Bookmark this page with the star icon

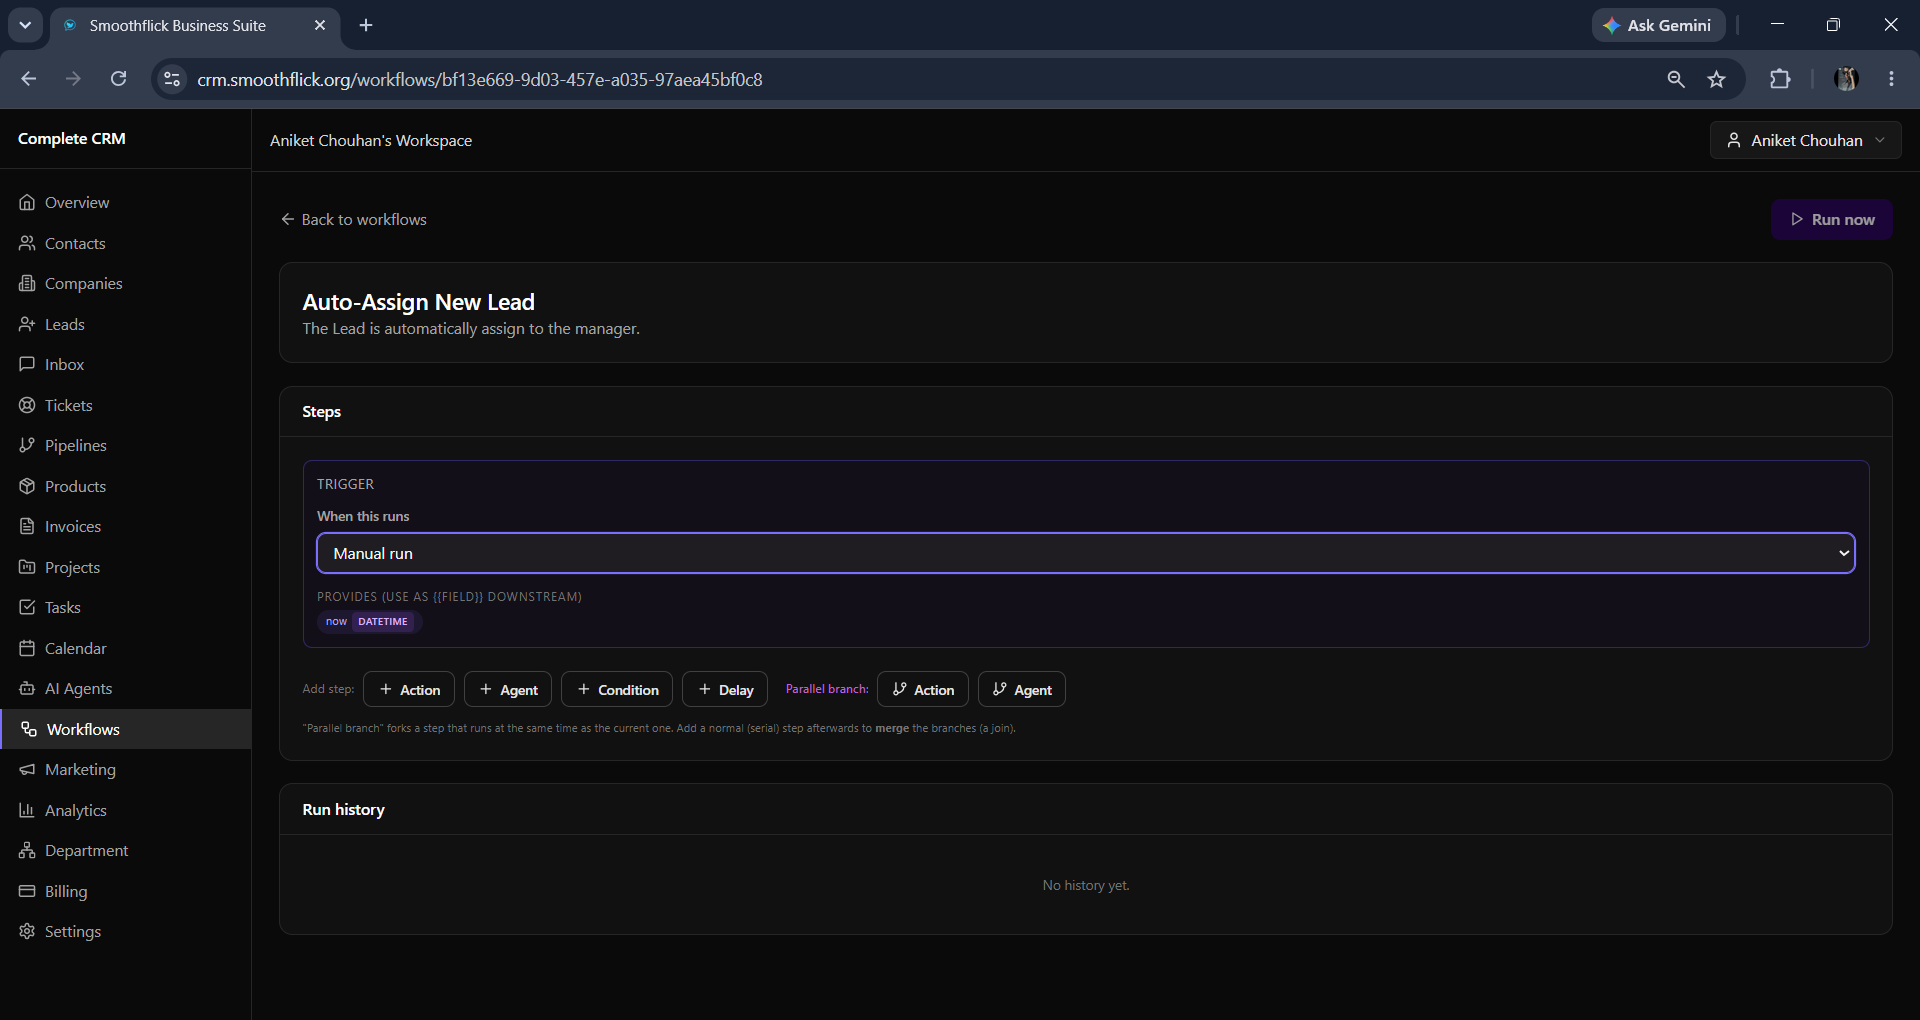point(1717,79)
